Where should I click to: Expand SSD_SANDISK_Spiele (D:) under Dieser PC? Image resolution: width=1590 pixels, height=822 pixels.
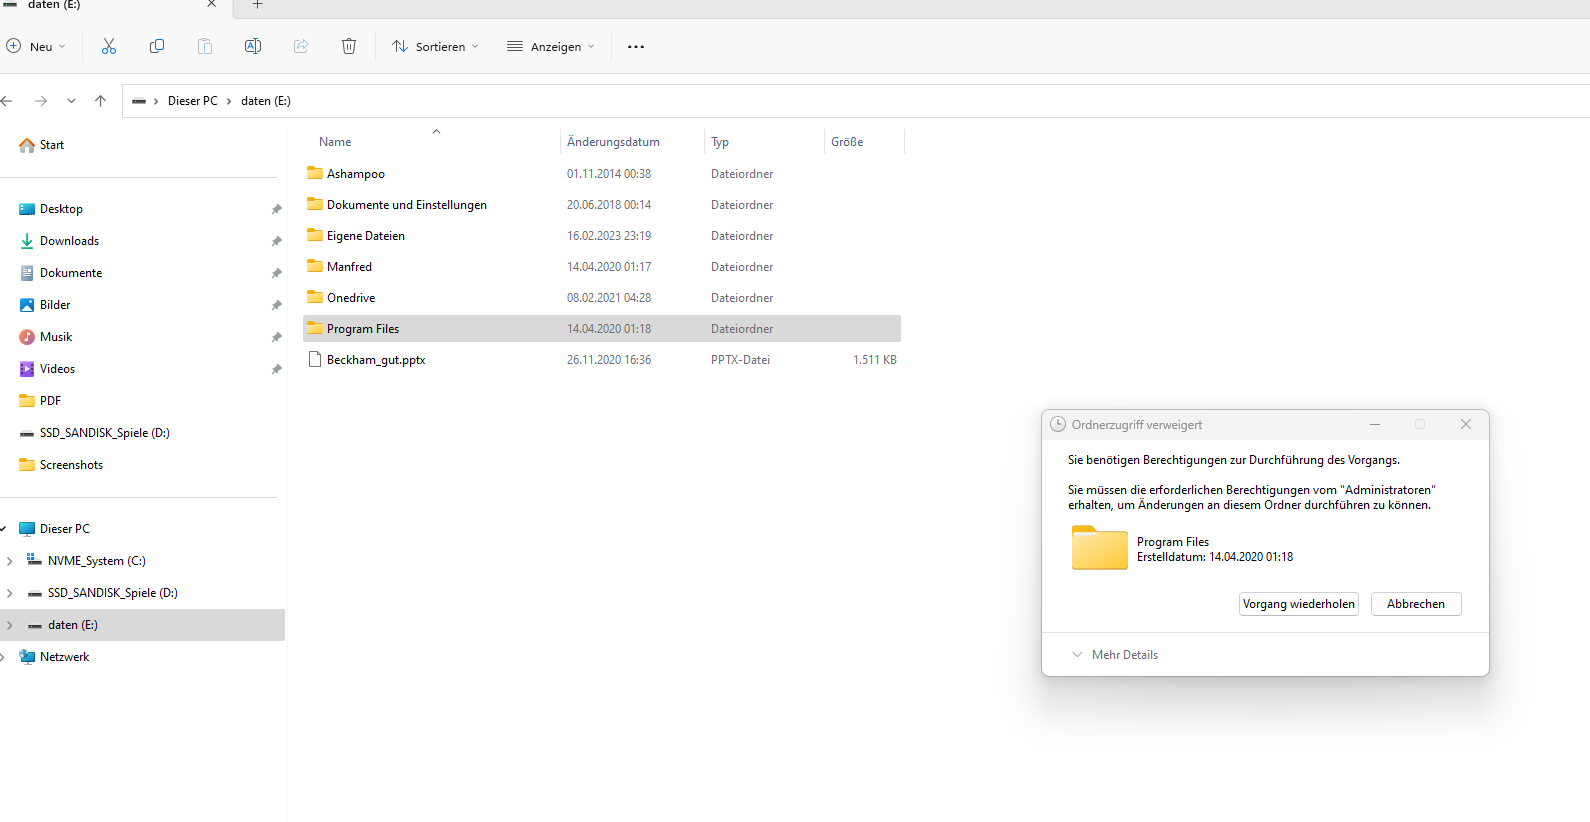tap(10, 593)
